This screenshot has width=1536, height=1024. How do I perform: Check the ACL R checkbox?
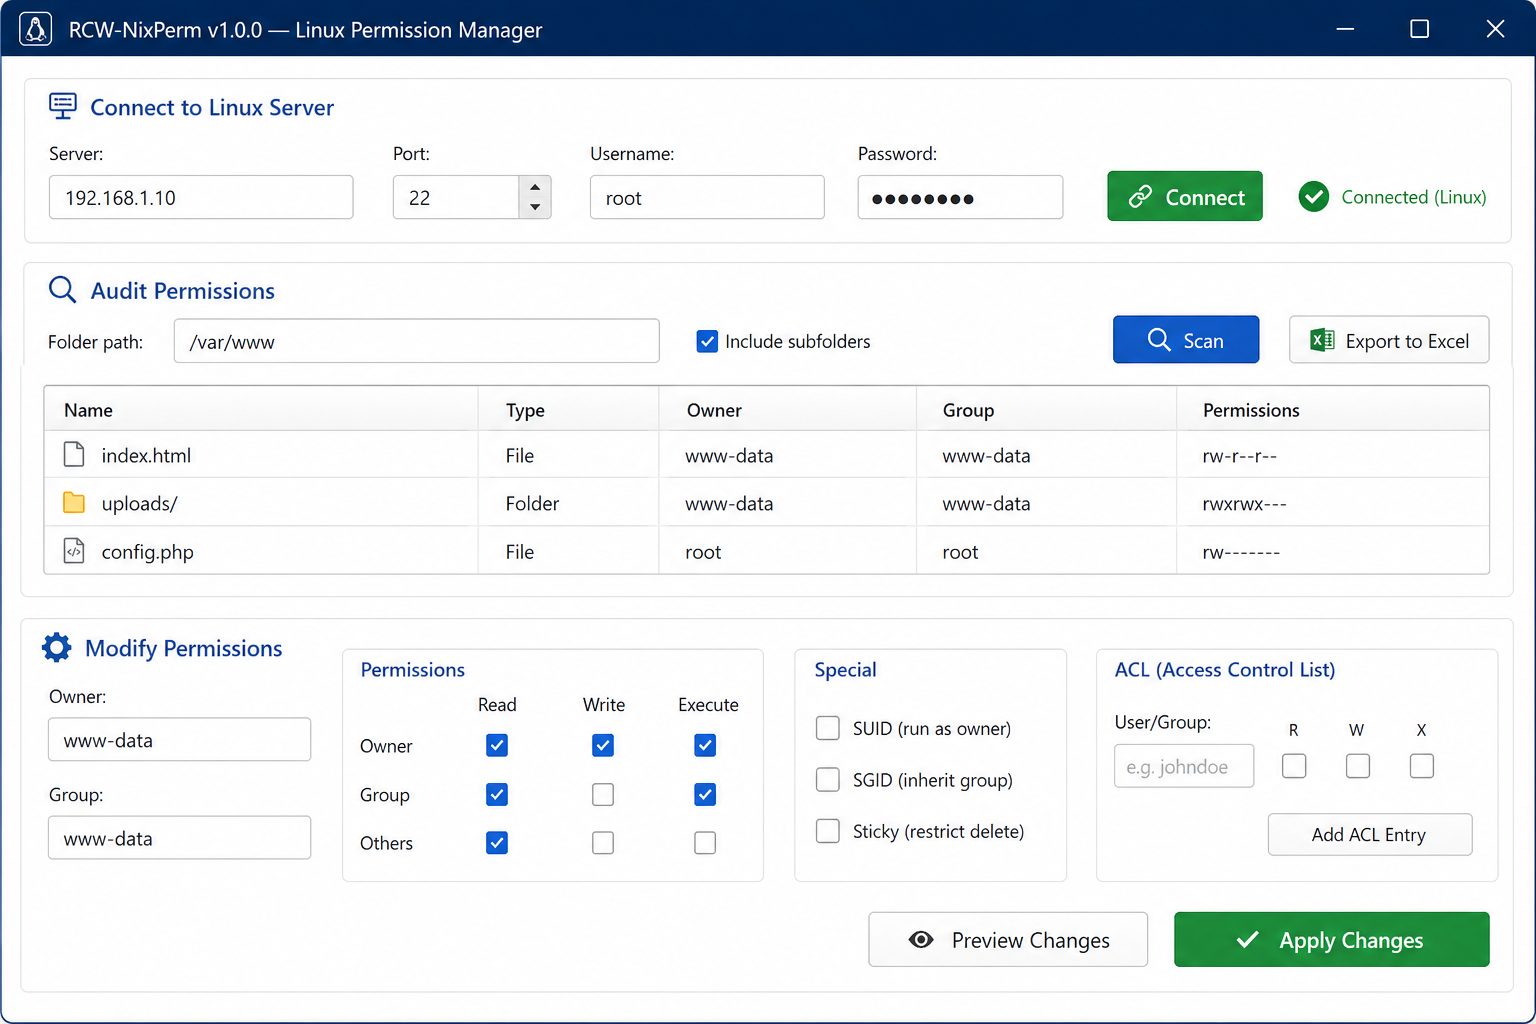point(1294,766)
